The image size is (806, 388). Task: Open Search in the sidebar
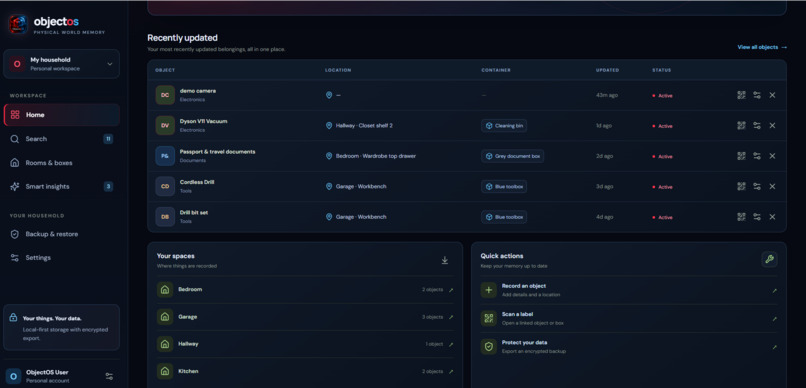click(x=62, y=139)
